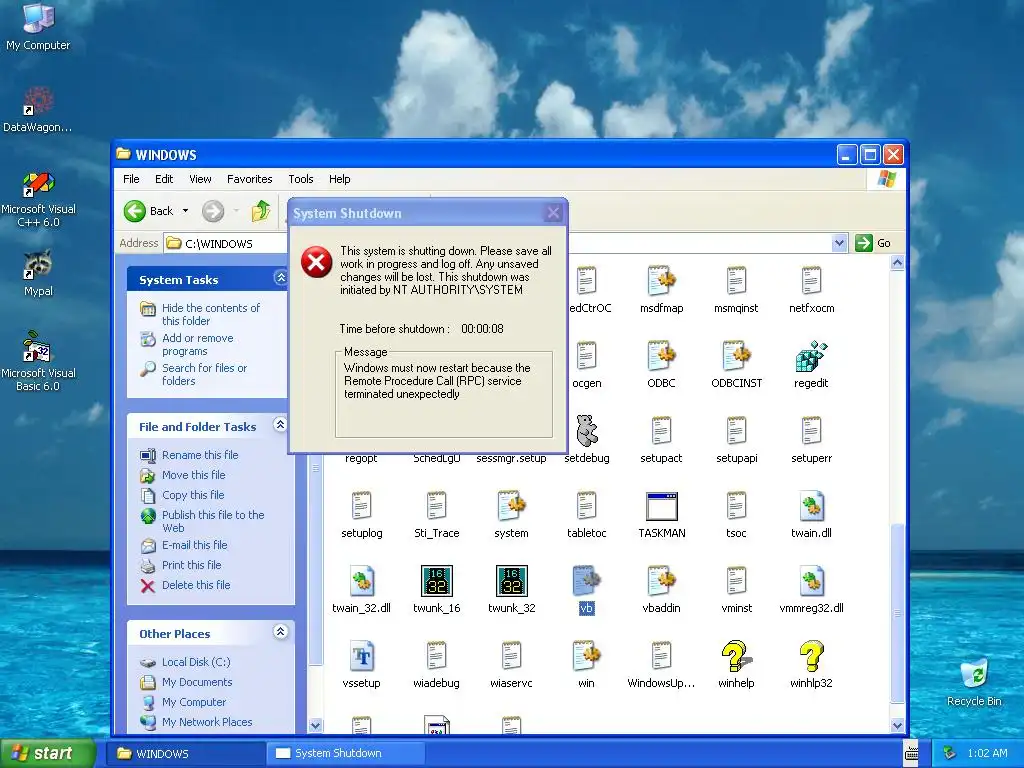Open the Edit menu
Screen dimensions: 1024x768
[164, 179]
